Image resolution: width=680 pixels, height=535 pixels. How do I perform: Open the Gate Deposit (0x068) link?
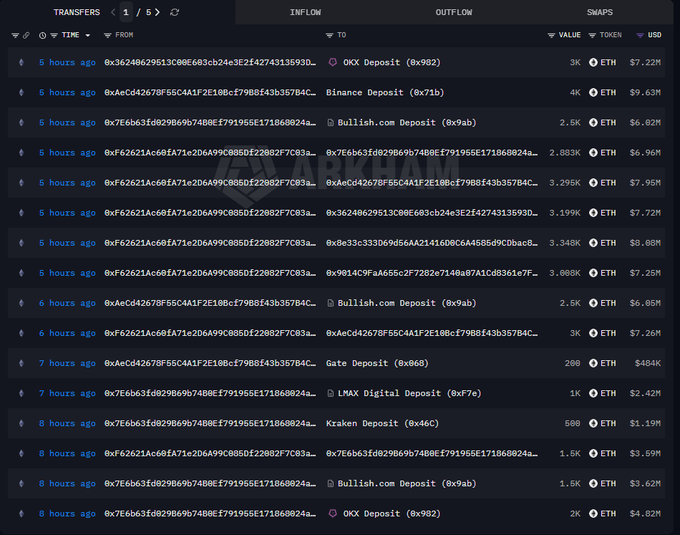coord(377,363)
